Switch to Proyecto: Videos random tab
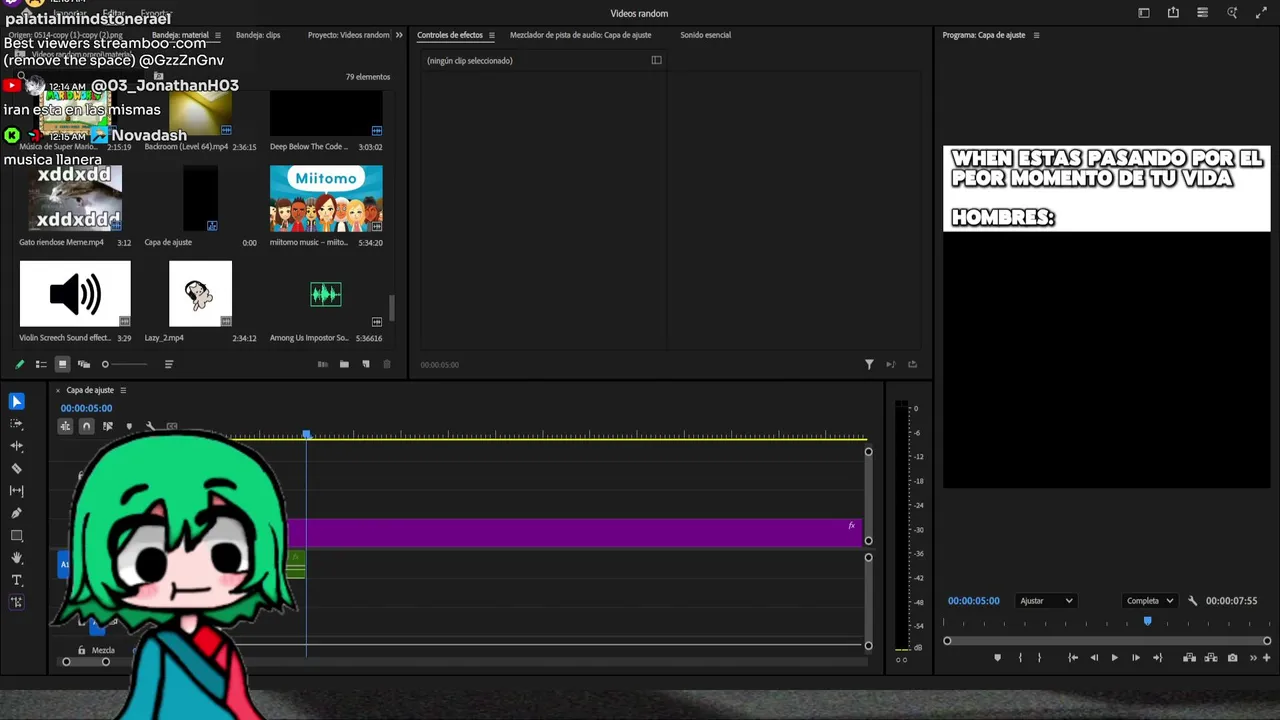The image size is (1280, 720). click(348, 35)
